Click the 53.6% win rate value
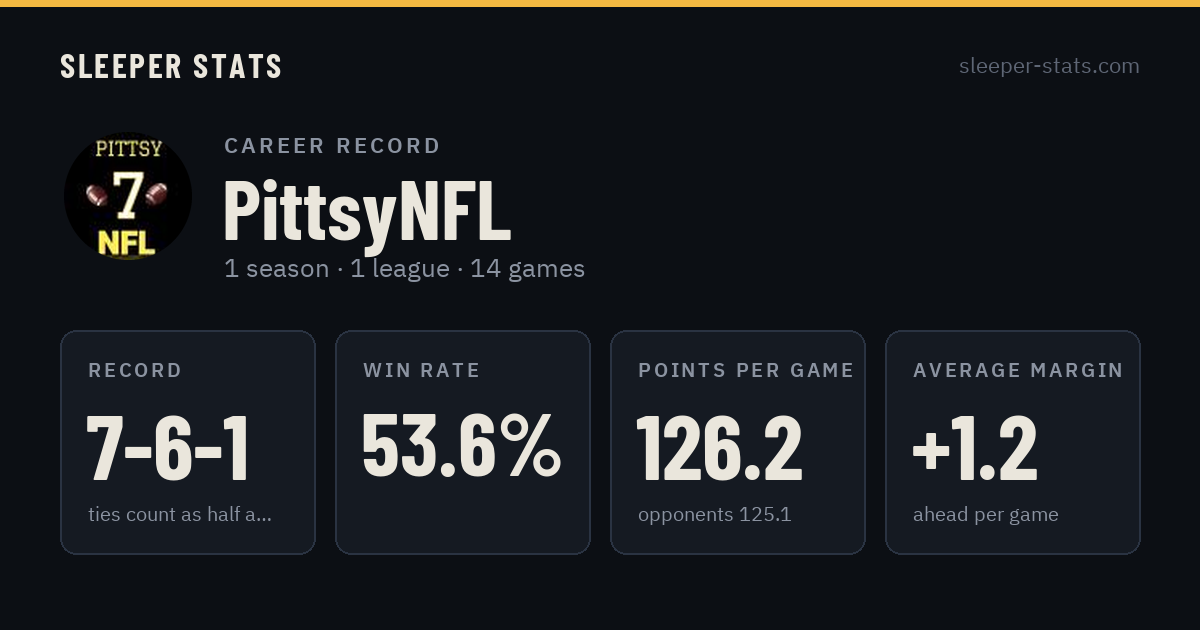 coord(461,448)
